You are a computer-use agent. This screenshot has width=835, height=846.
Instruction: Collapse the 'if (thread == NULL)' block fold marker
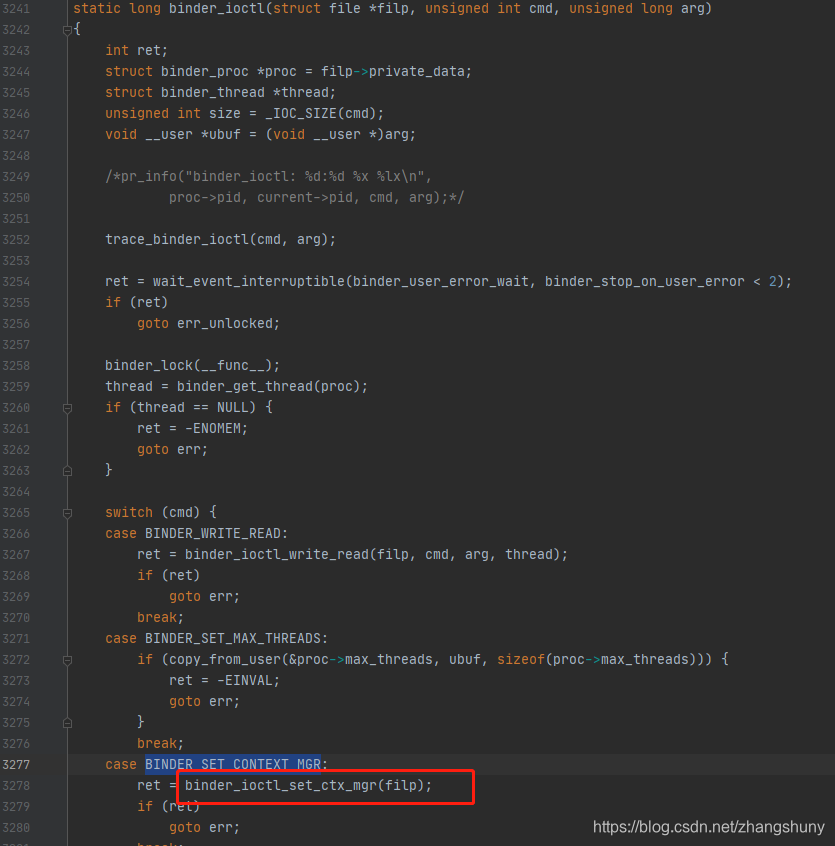coord(67,408)
